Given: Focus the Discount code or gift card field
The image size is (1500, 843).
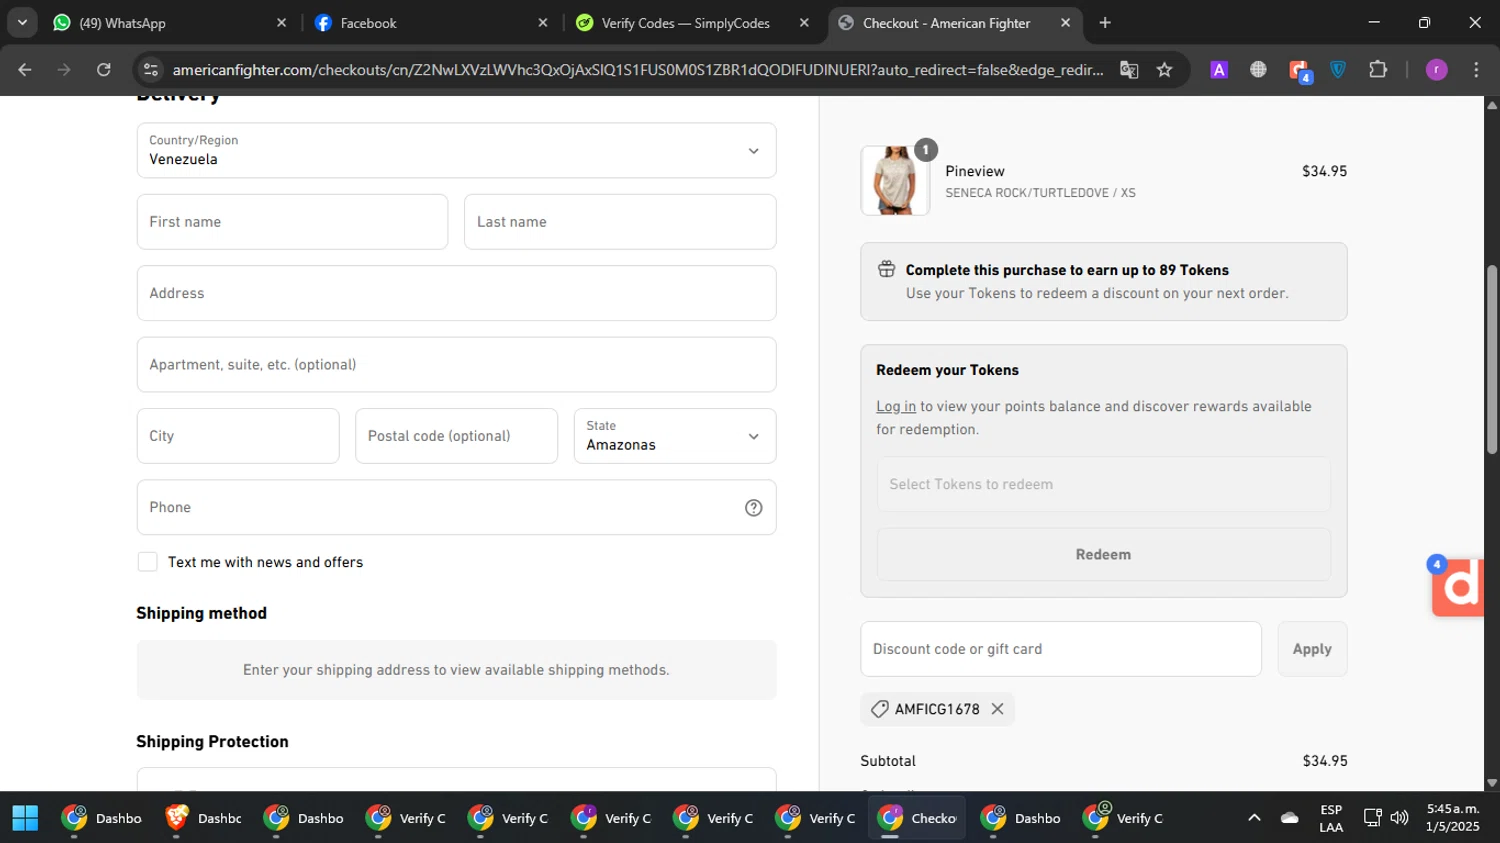Looking at the screenshot, I should (x=1061, y=649).
